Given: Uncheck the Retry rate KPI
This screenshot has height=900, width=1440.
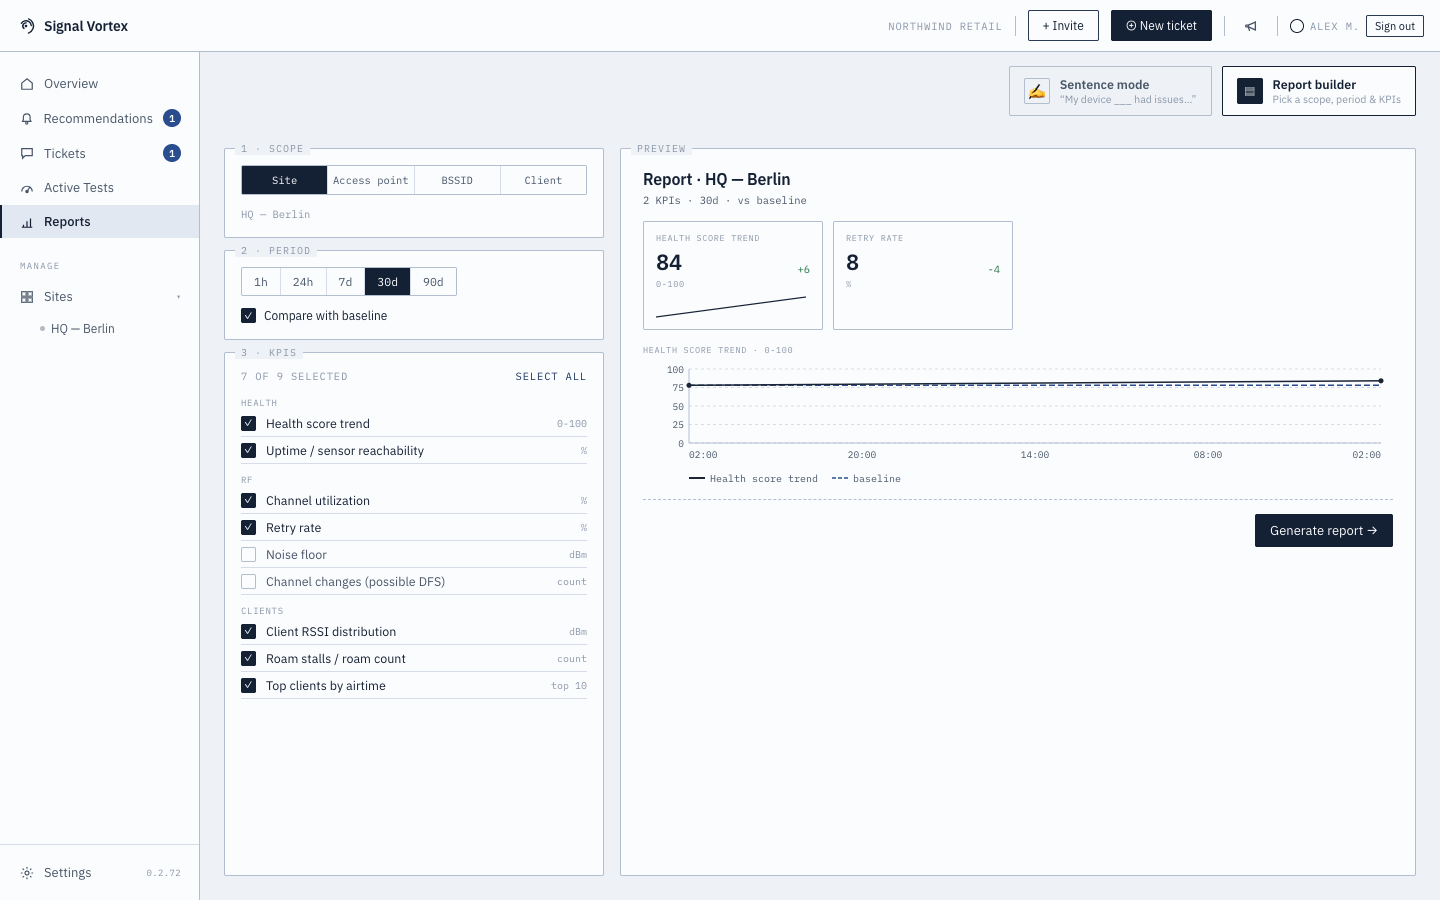Looking at the screenshot, I should (x=249, y=528).
